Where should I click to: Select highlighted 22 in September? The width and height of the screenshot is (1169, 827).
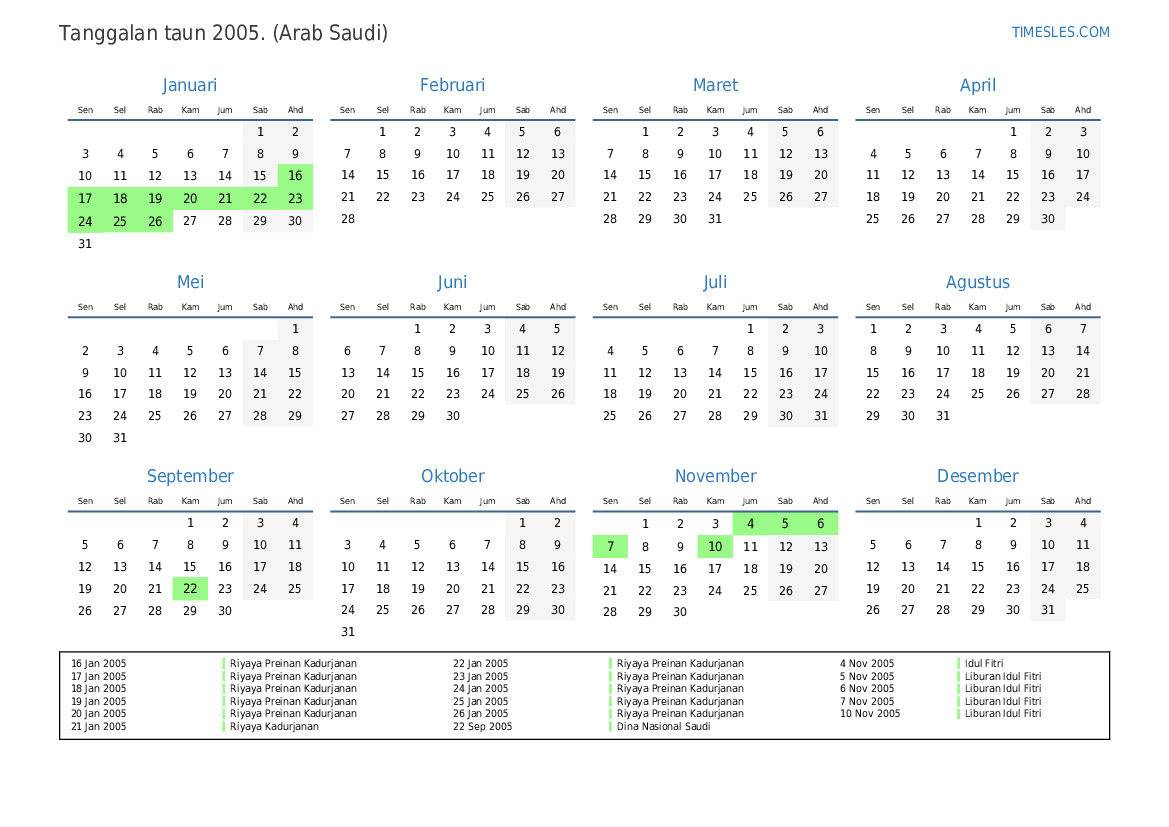click(190, 590)
